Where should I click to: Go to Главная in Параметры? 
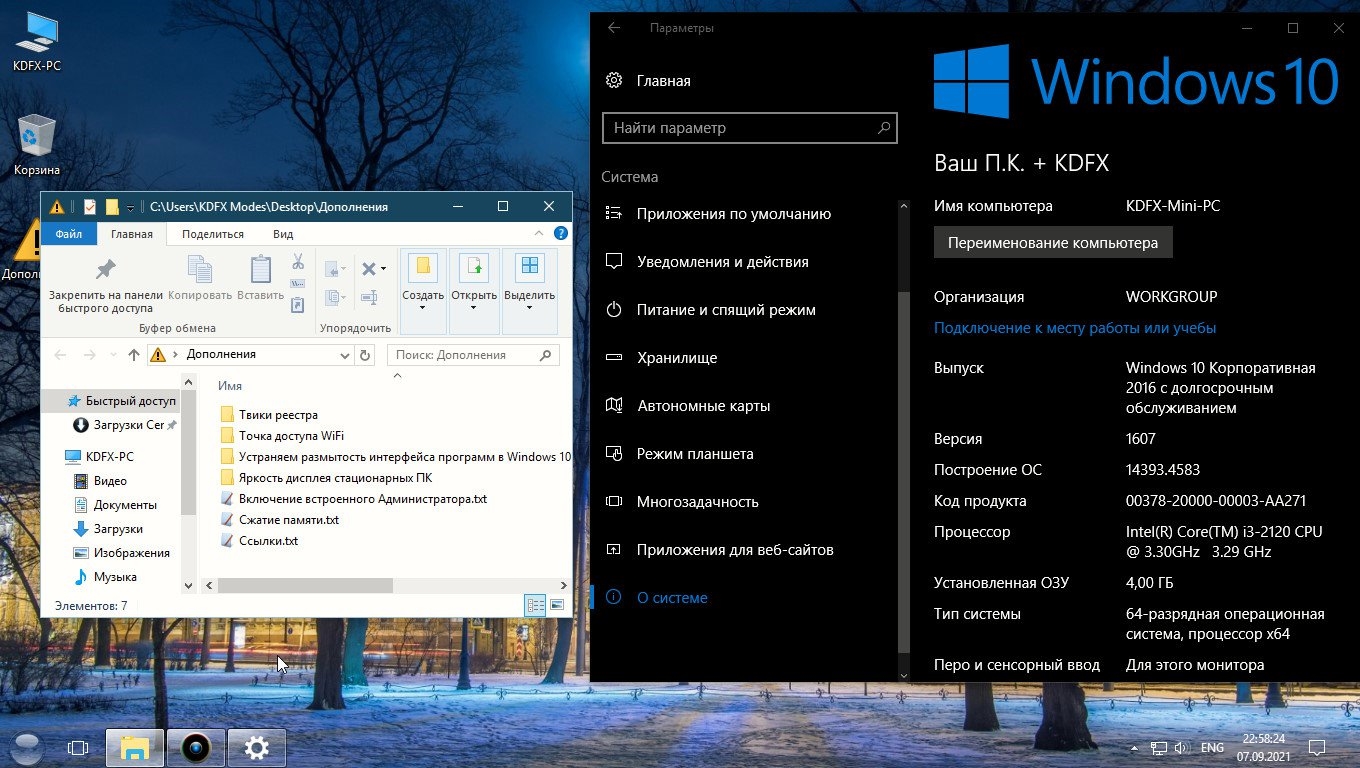click(x=663, y=81)
